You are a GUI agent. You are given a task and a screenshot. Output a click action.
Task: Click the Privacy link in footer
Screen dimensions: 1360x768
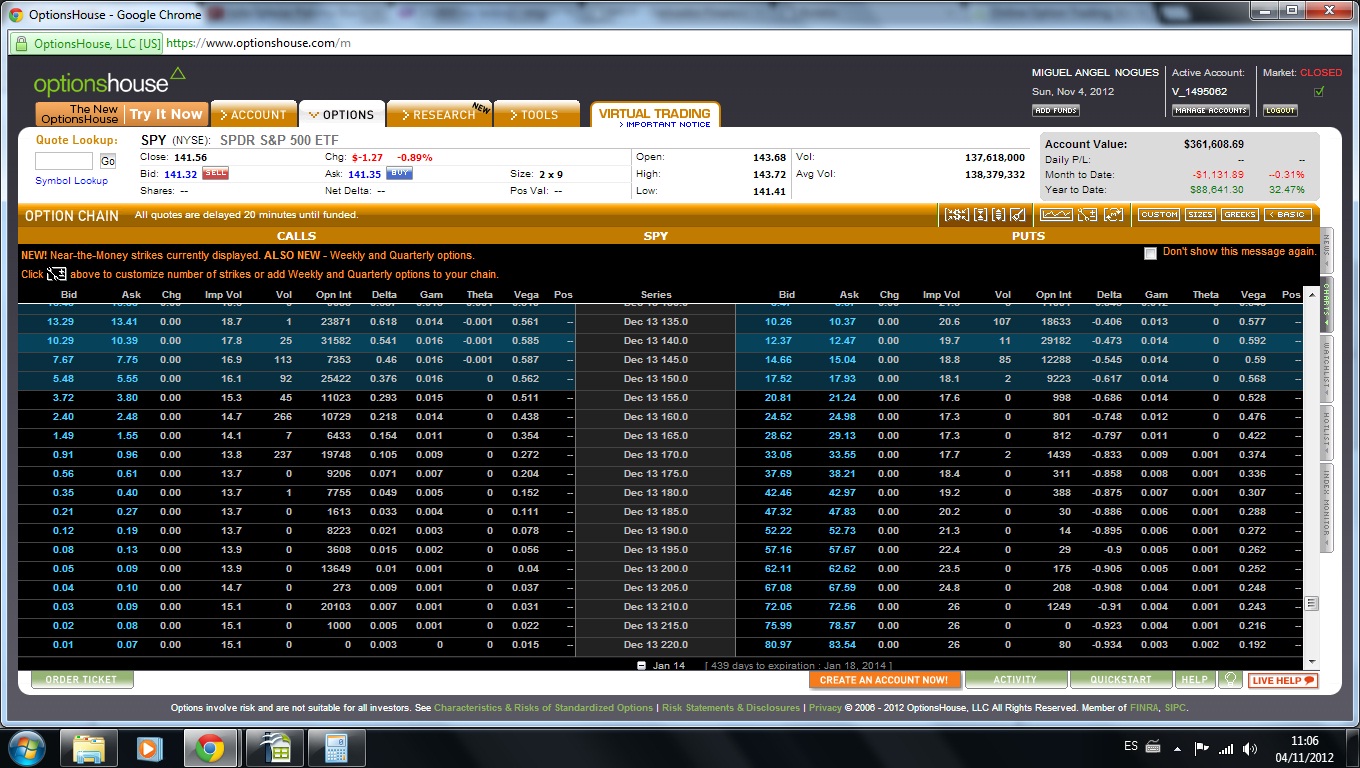(x=825, y=708)
